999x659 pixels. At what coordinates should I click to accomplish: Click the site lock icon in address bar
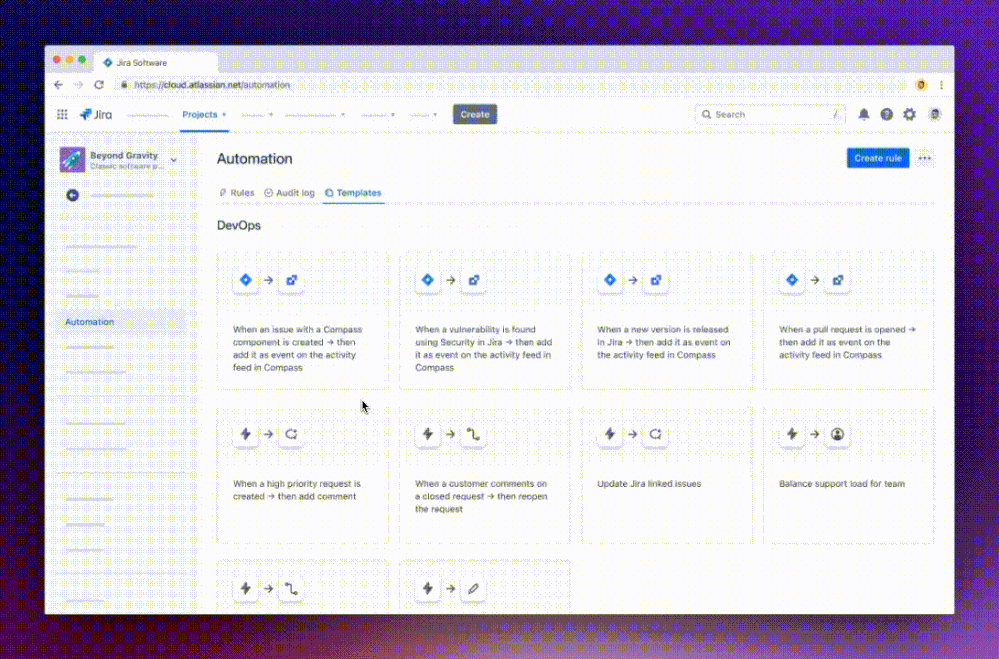pos(124,85)
